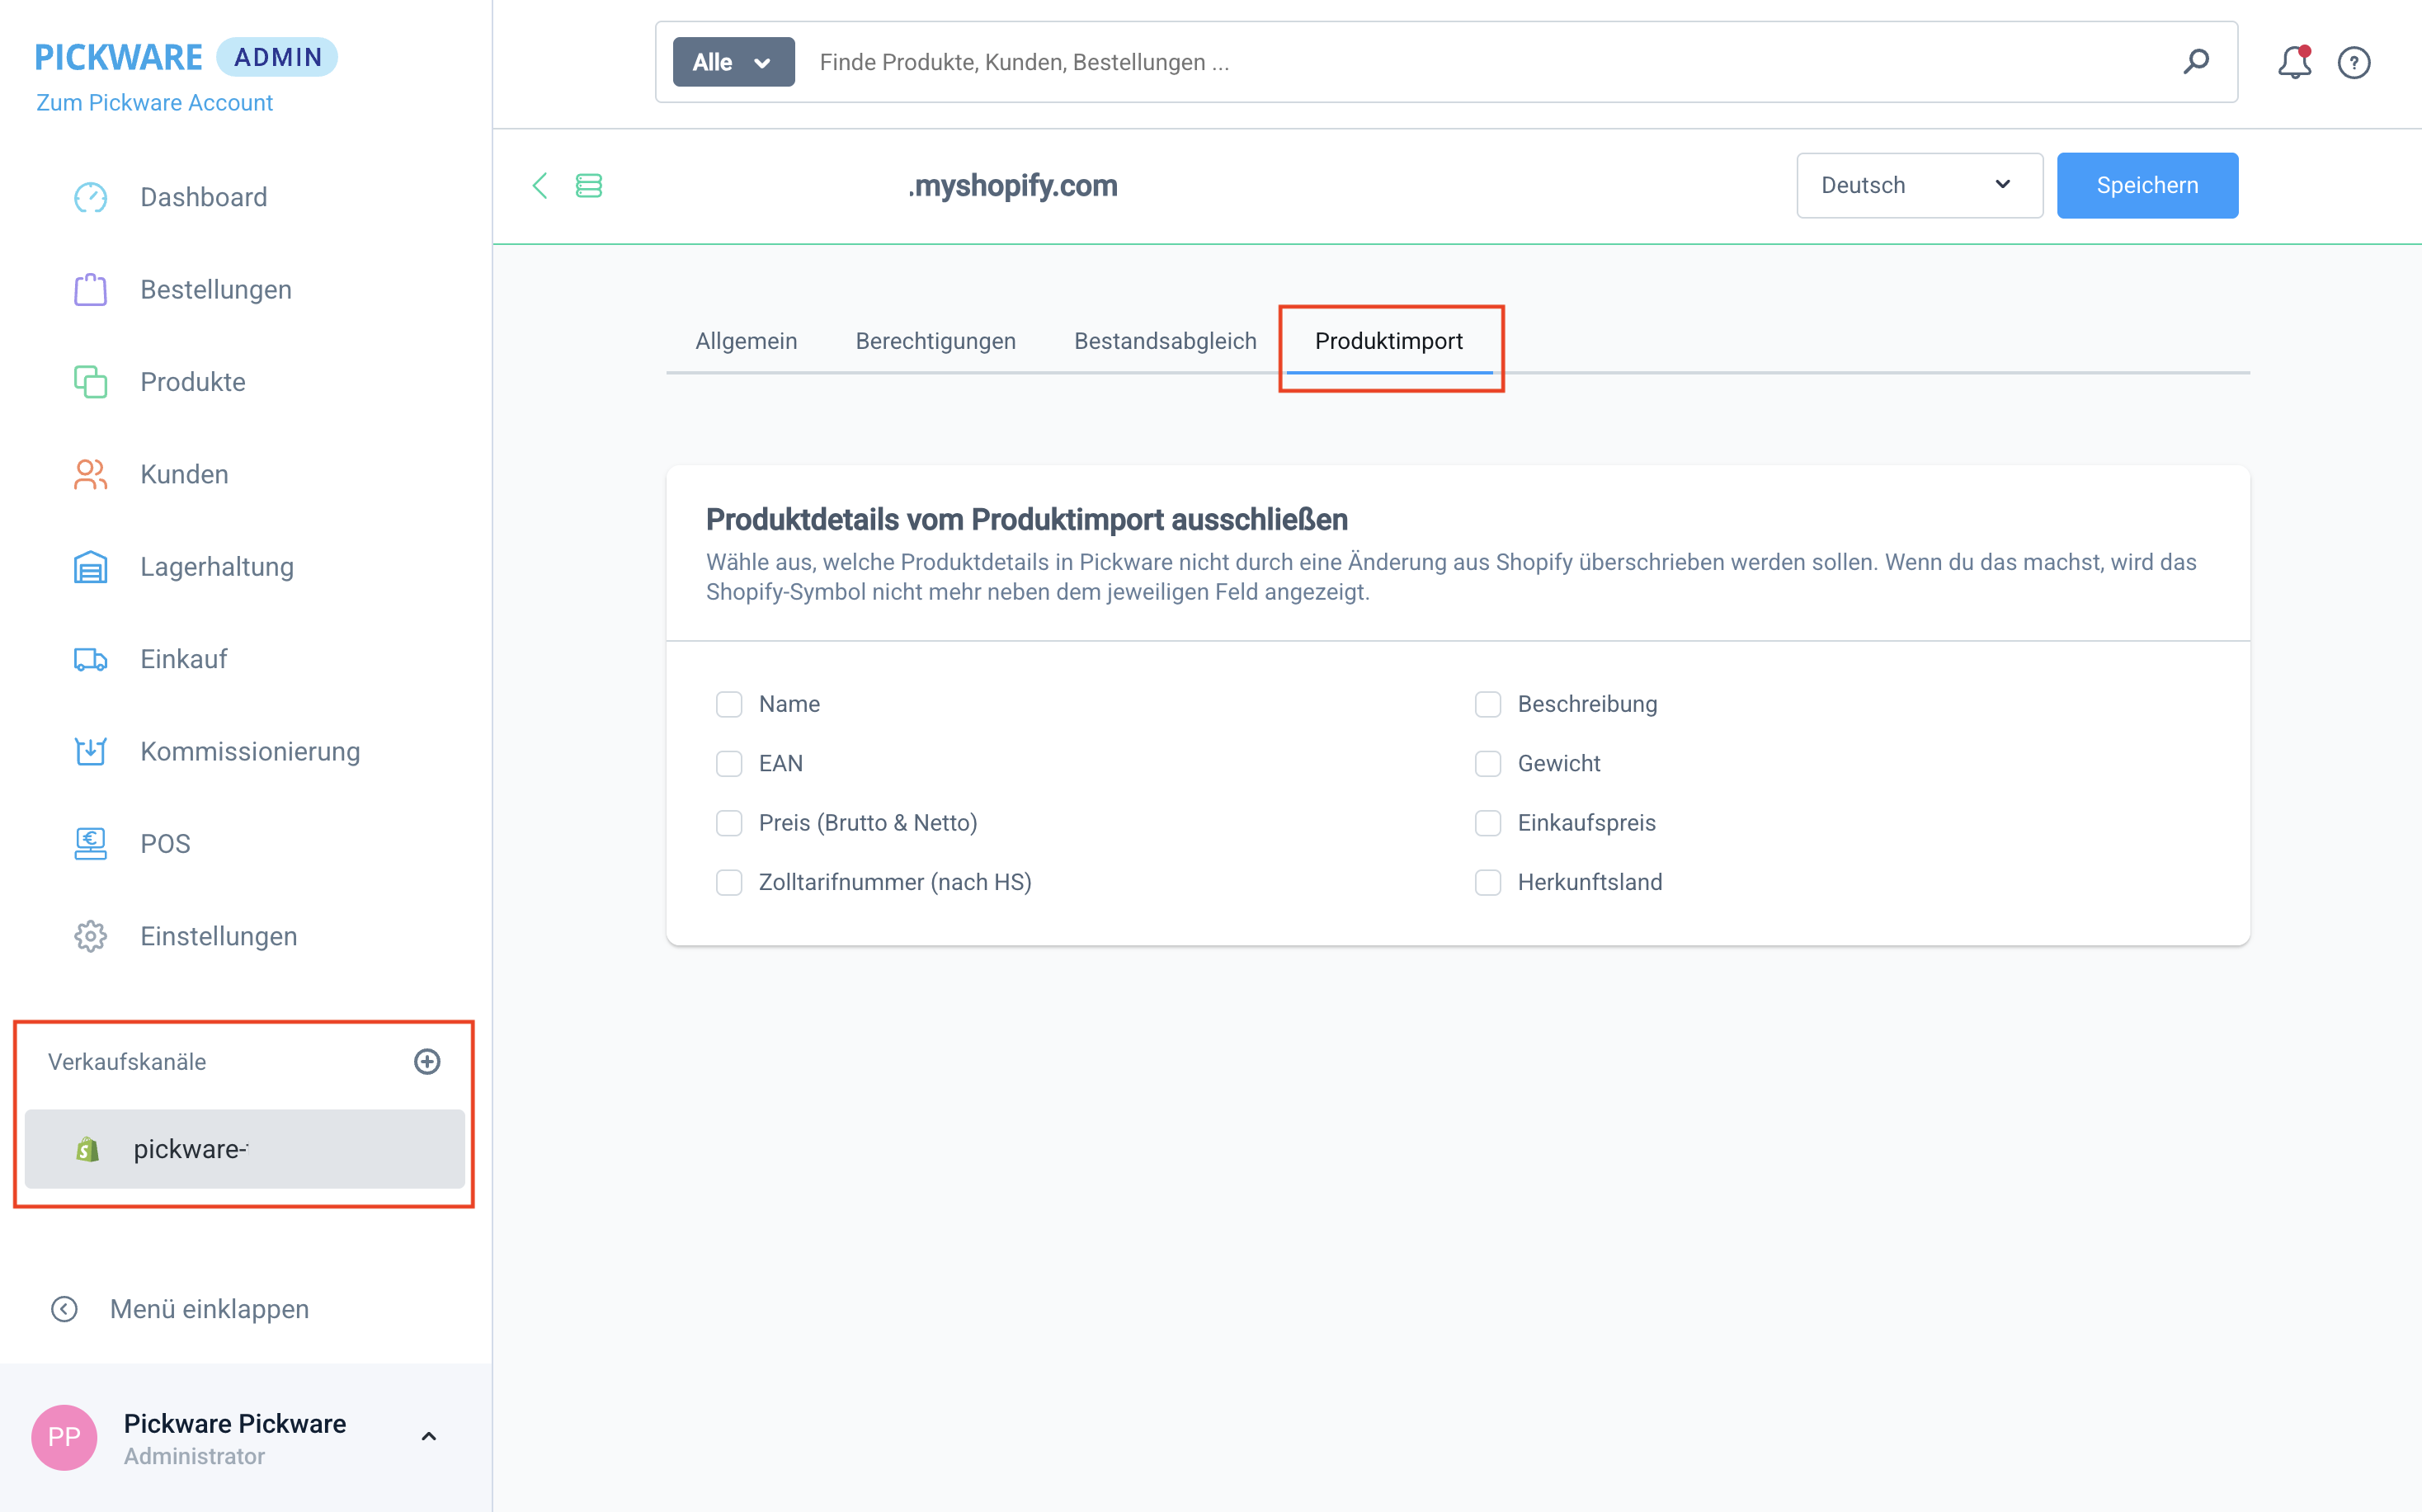
Task: Tick the Herkunftsland checkbox
Action: pos(1487,882)
